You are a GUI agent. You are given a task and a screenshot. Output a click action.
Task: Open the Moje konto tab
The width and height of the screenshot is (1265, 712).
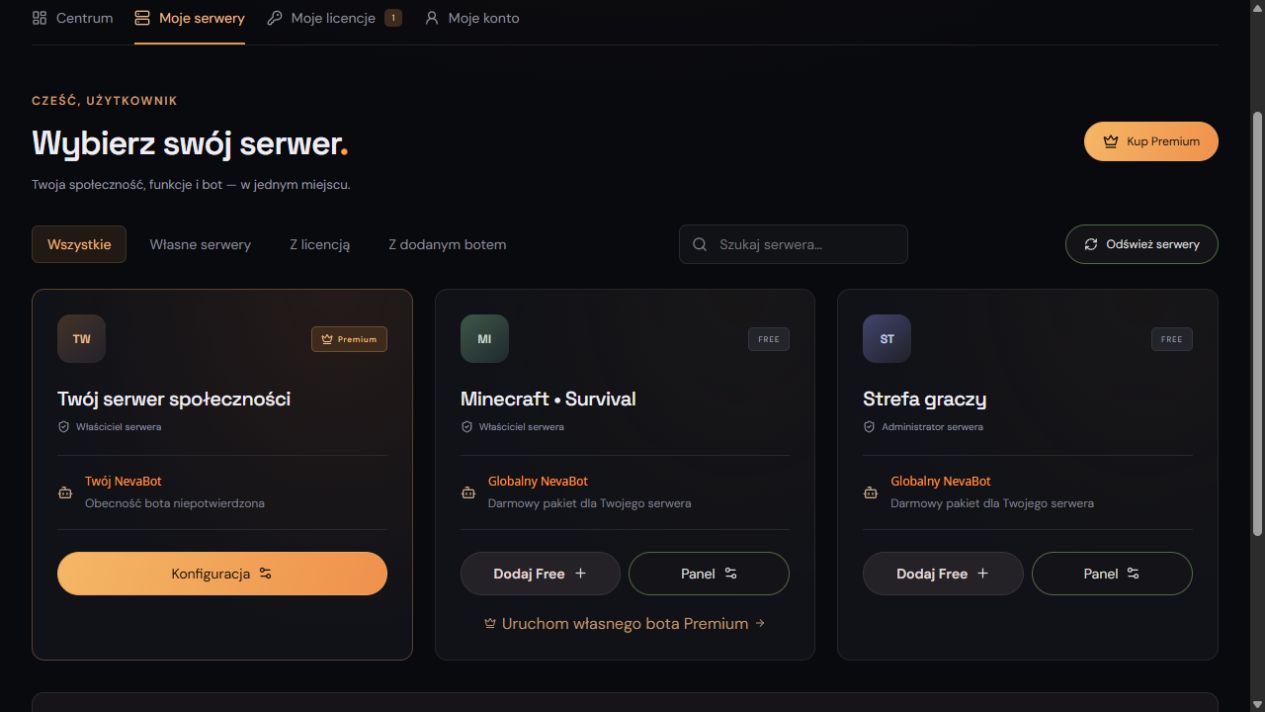point(472,18)
